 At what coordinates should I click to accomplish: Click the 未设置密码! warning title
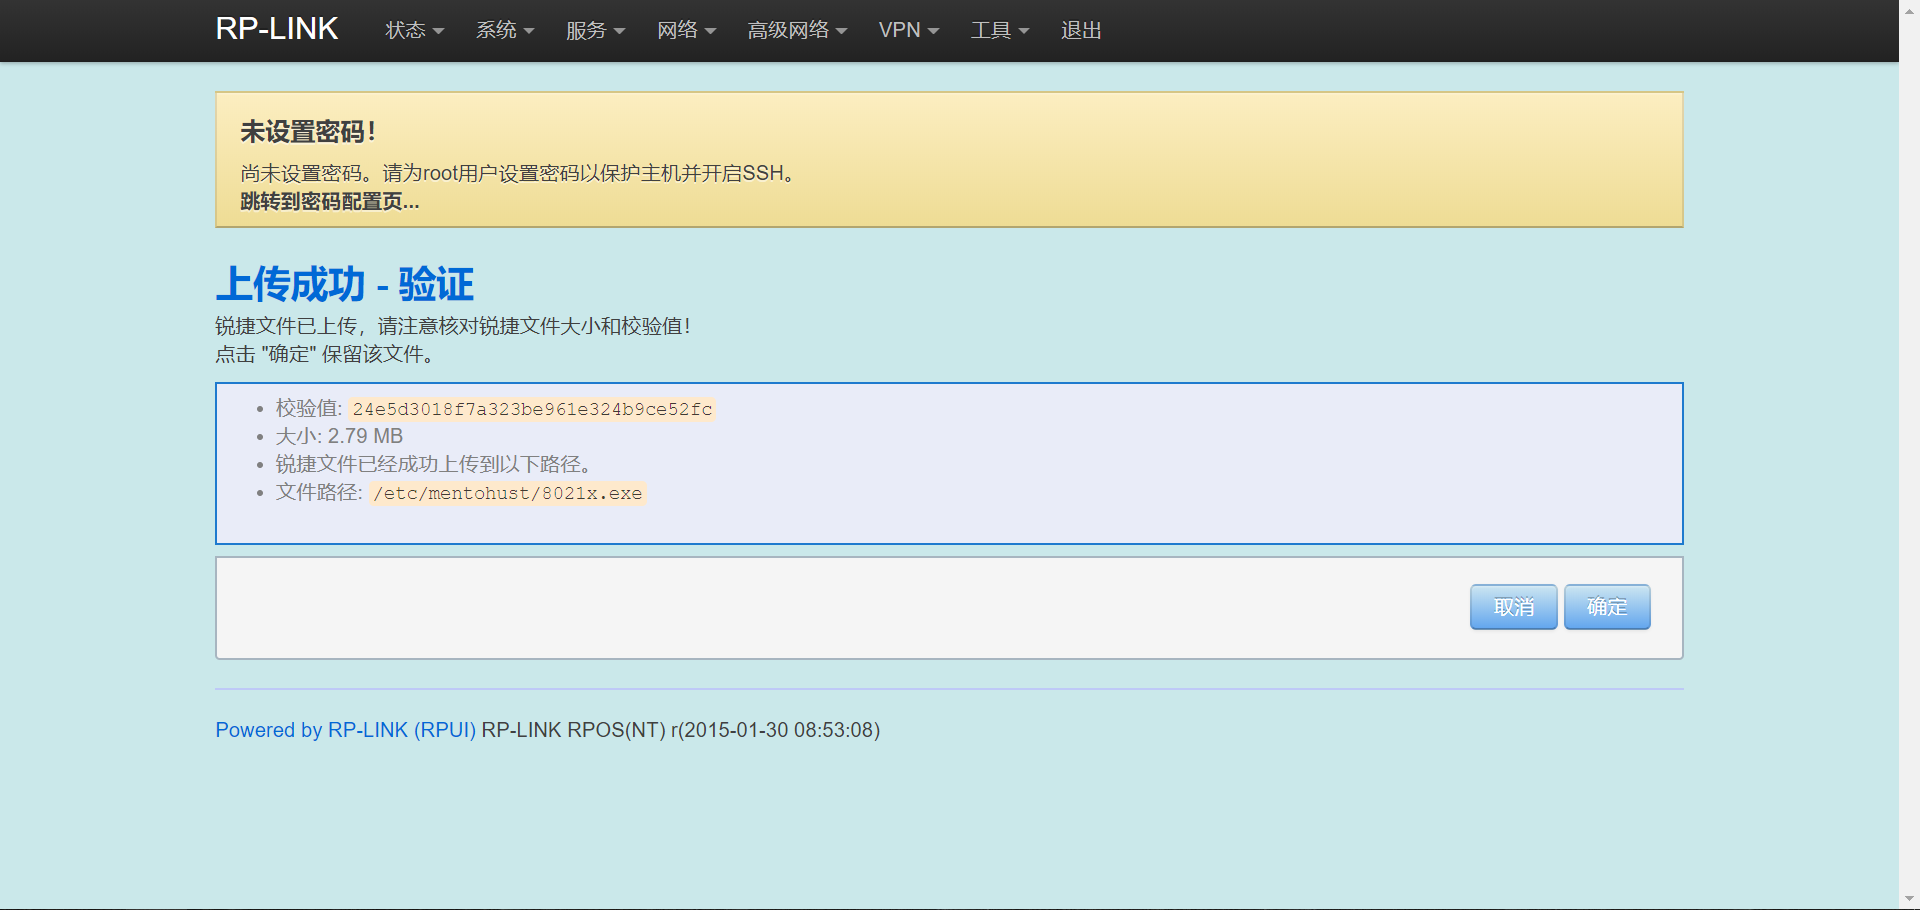pyautogui.click(x=308, y=132)
